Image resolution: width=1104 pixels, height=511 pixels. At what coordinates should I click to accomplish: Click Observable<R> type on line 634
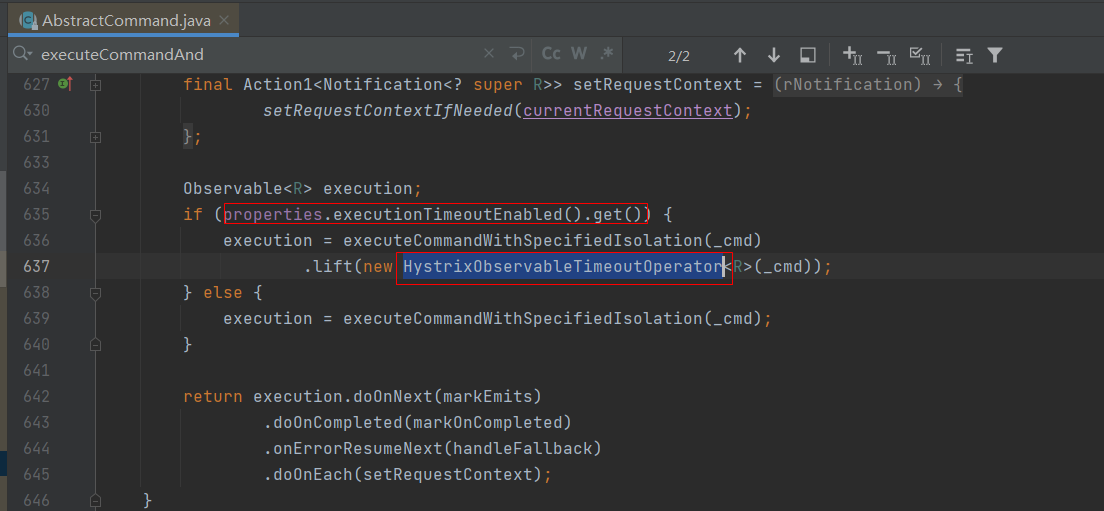point(249,189)
